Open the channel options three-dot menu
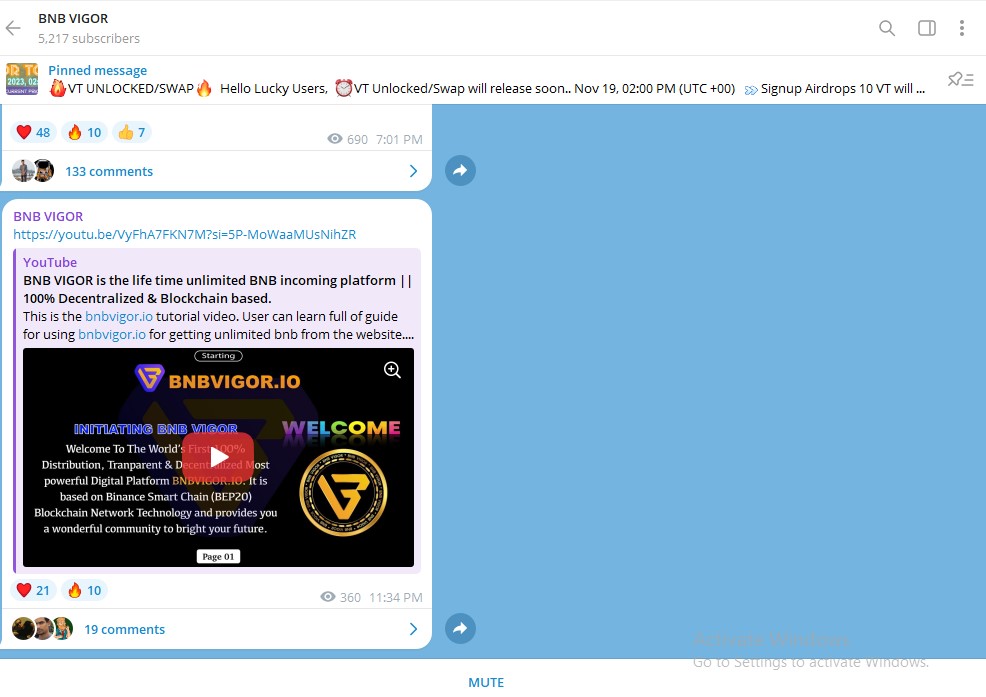This screenshot has width=986, height=697. tap(962, 28)
